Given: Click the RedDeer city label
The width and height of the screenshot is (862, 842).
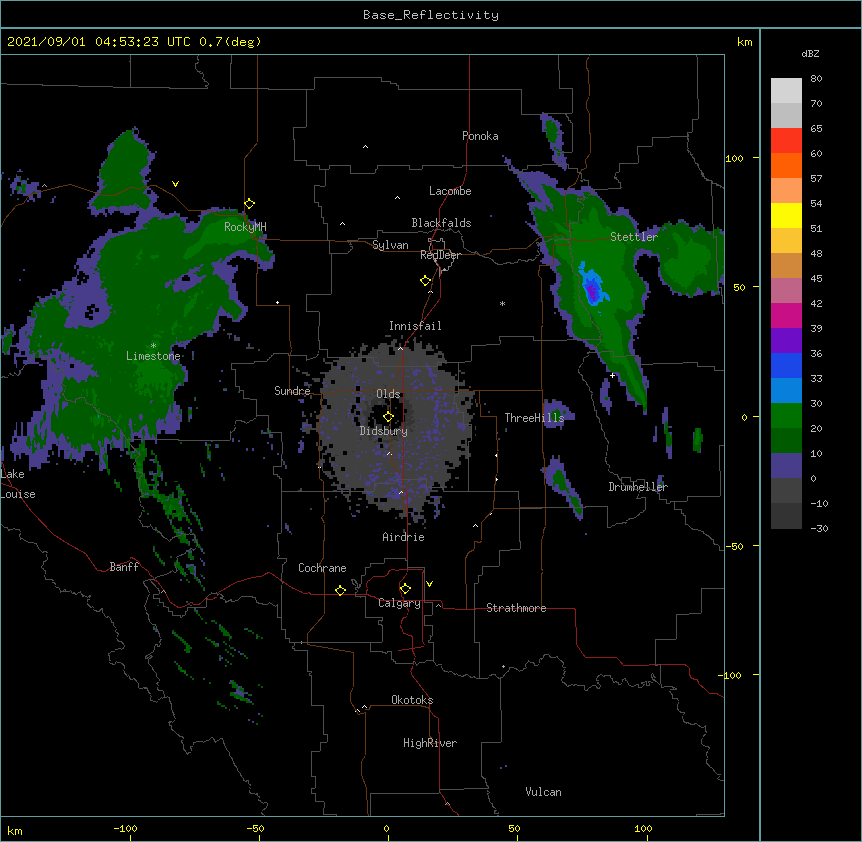Looking at the screenshot, I should click(x=440, y=256).
